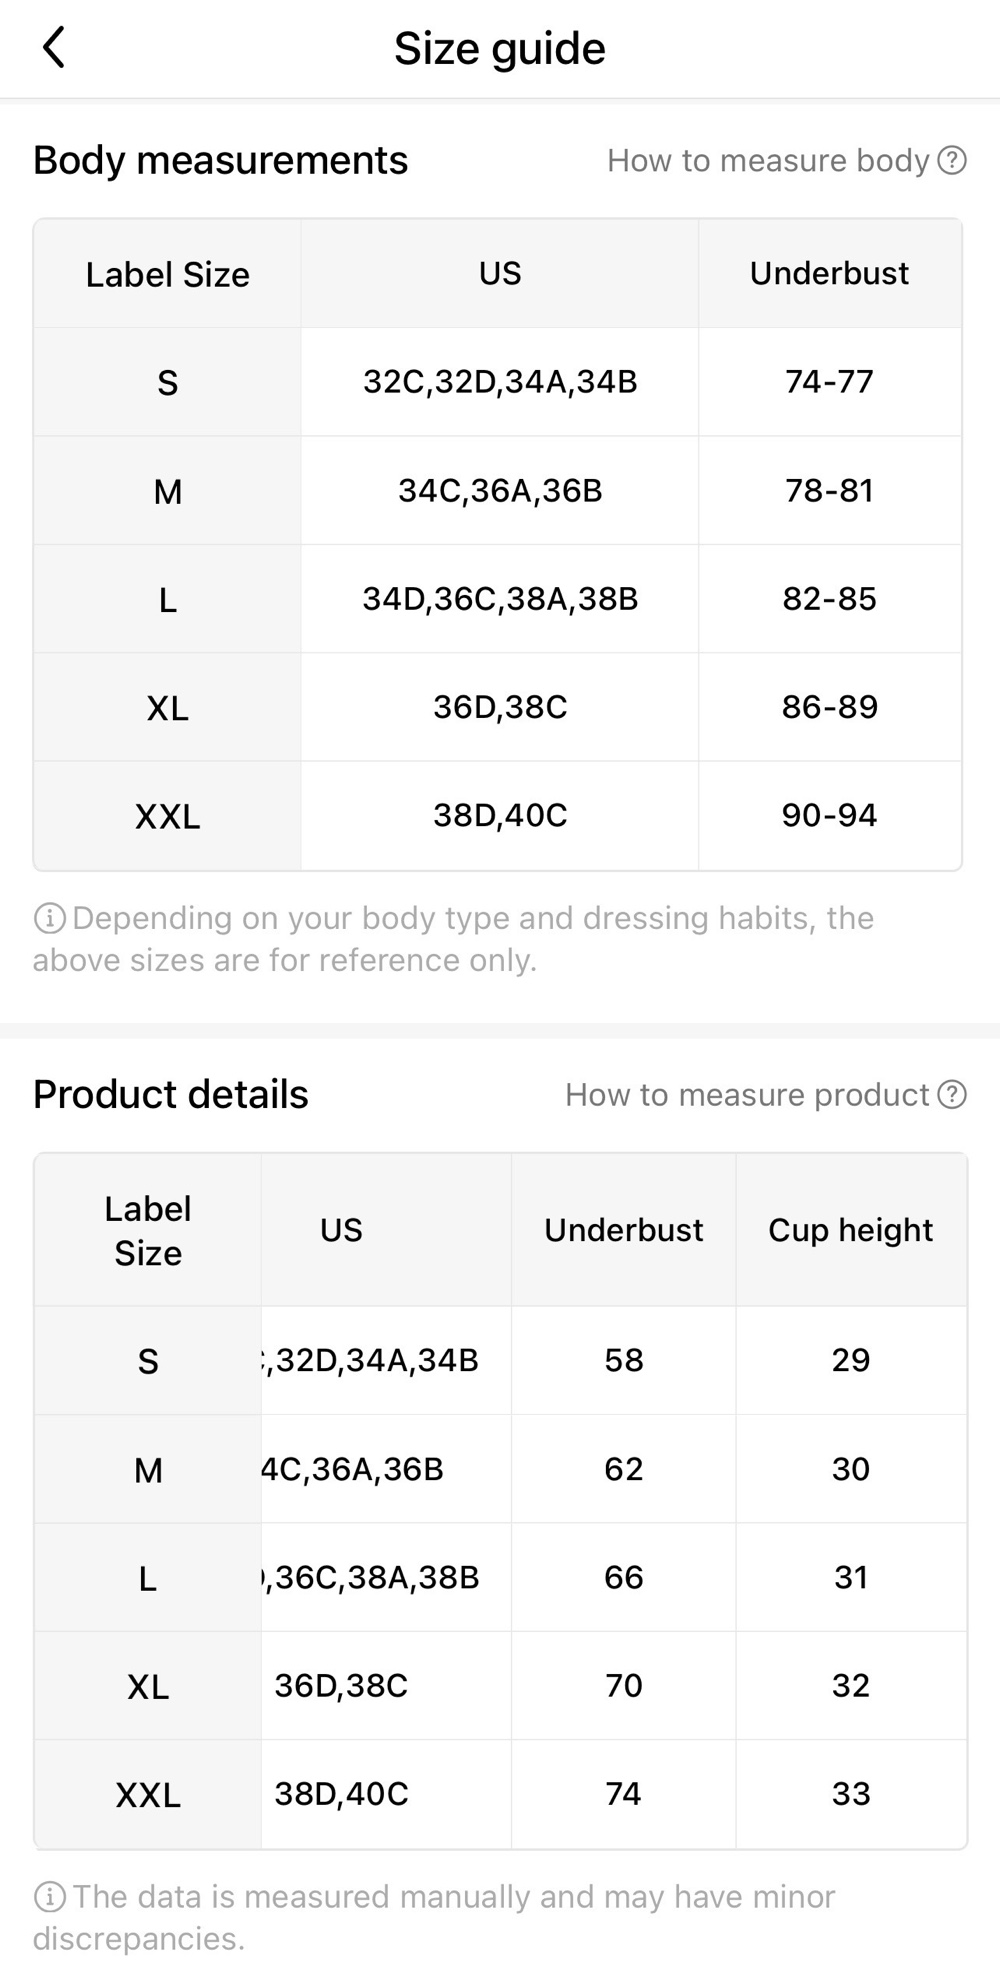Click question mark icon beside "How to measure product"

click(952, 1095)
